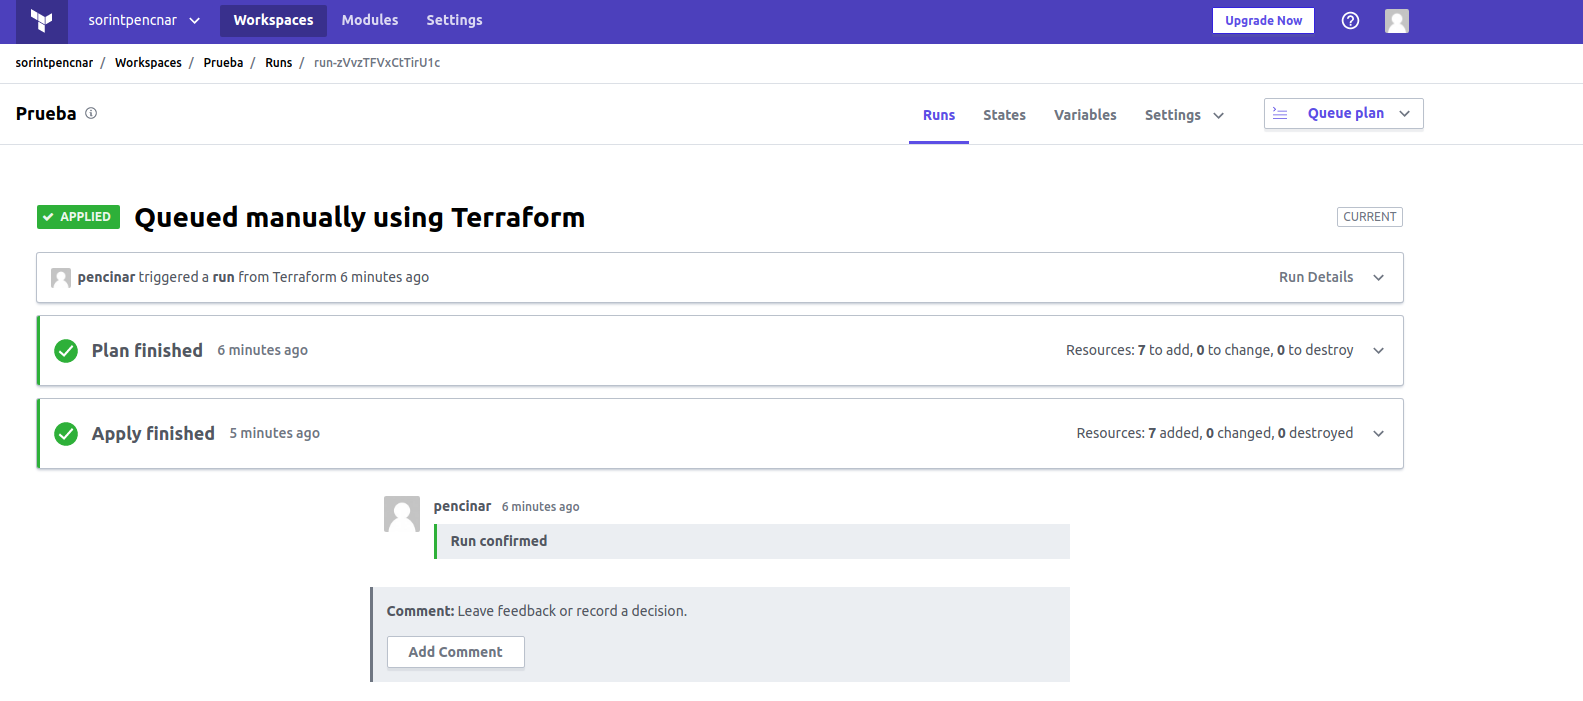1583x701 pixels.
Task: Click the Terraform logo icon
Action: (41, 21)
